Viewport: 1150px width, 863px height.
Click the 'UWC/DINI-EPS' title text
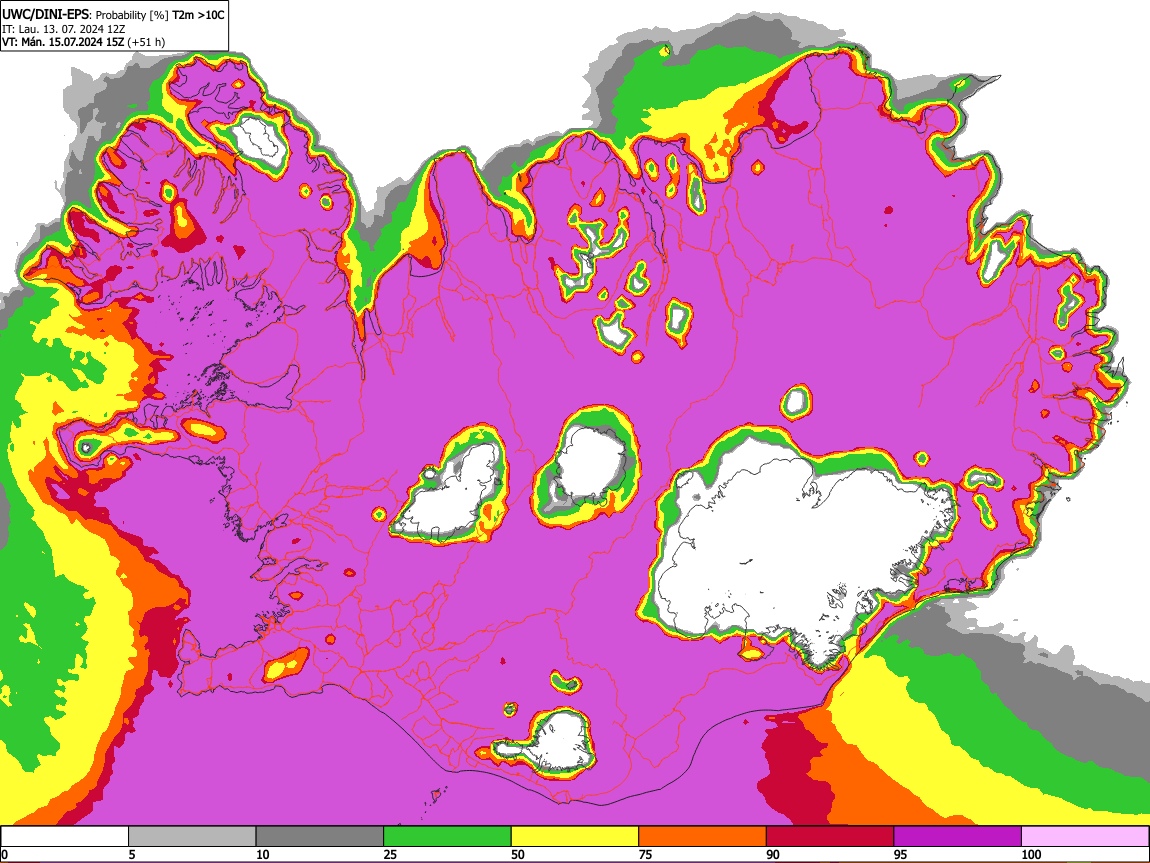tap(45, 15)
